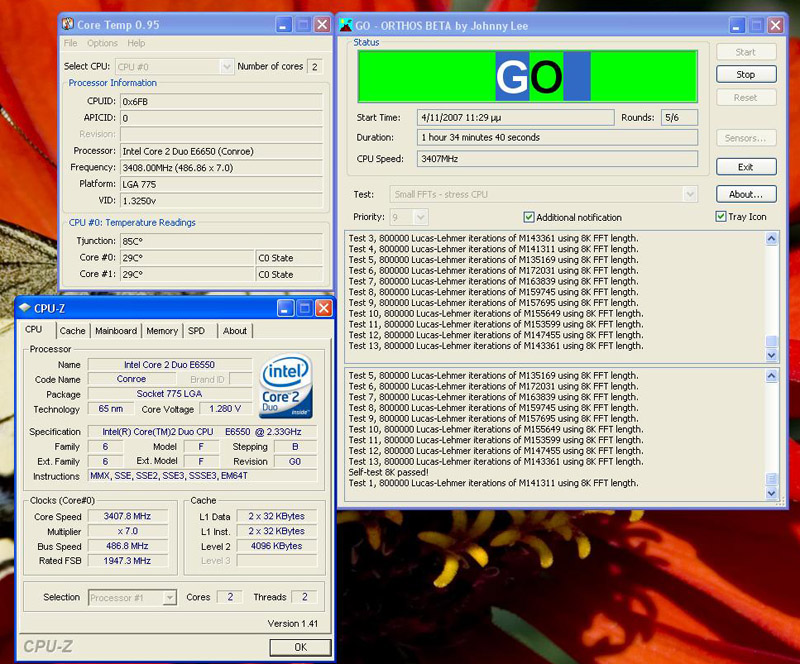Screen dimensions: 800x664
Task: Click the lower log scrollbar up arrow
Action: click(771, 376)
